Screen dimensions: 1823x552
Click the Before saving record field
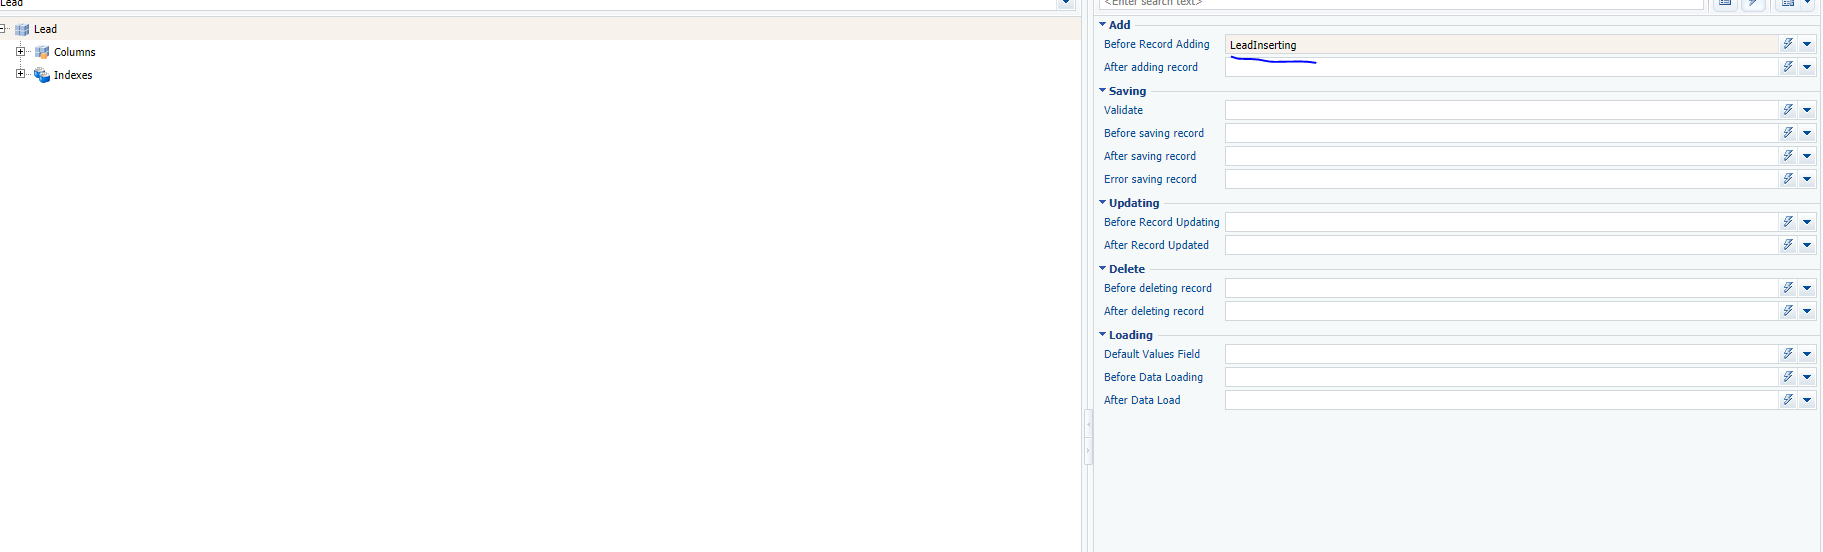(x=1501, y=133)
